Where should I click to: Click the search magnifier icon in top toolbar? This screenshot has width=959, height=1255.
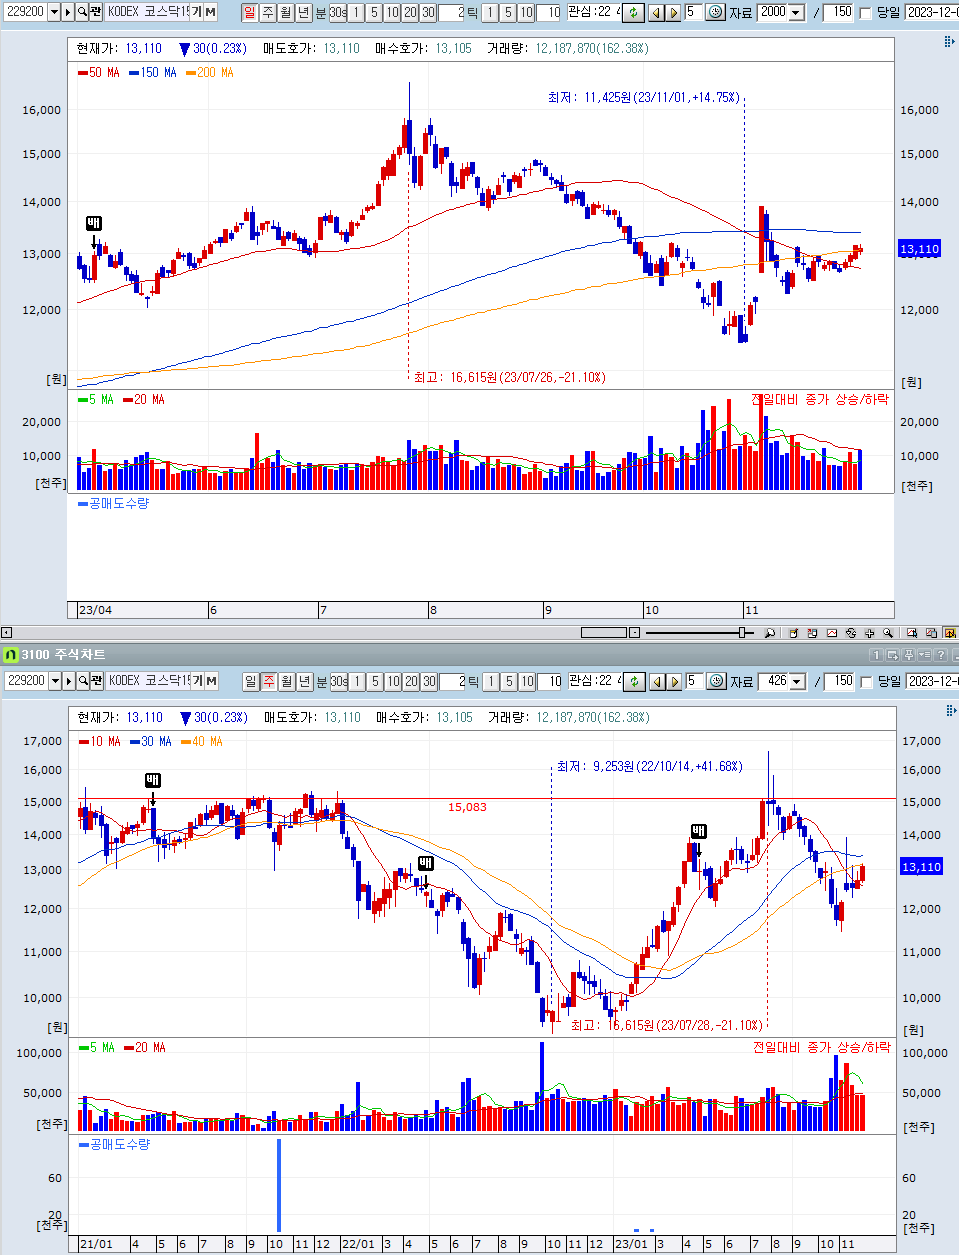click(82, 12)
